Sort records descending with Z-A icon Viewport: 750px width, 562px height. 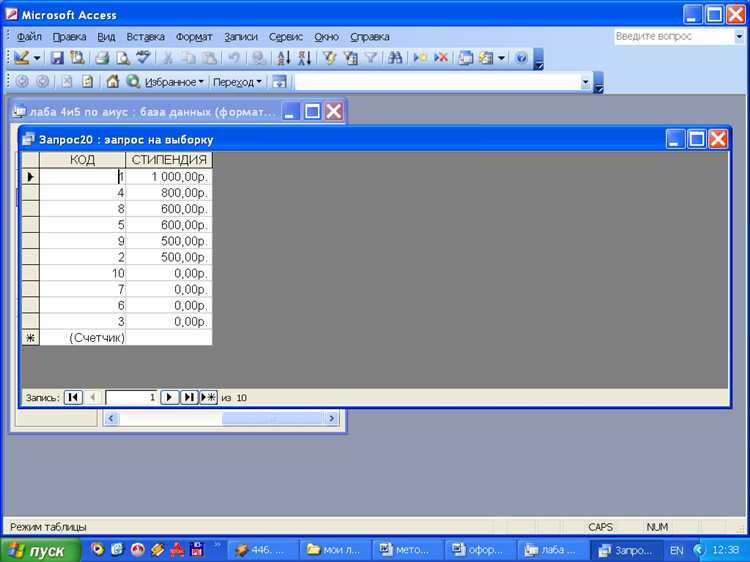click(303, 59)
